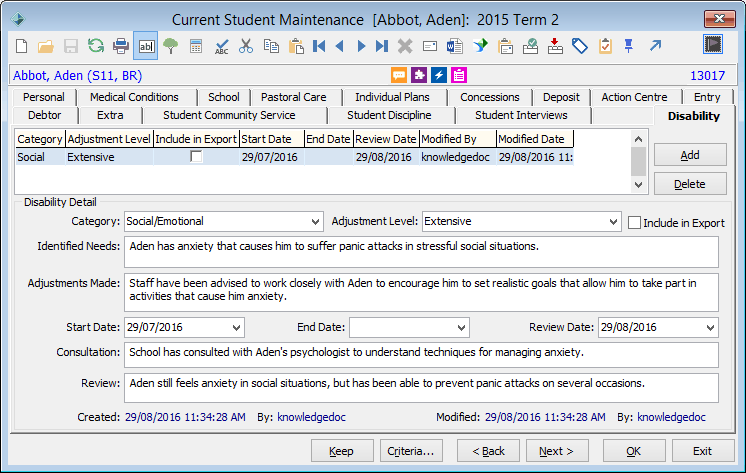Print using the printer icon
This screenshot has width=746, height=473.
click(x=121, y=46)
